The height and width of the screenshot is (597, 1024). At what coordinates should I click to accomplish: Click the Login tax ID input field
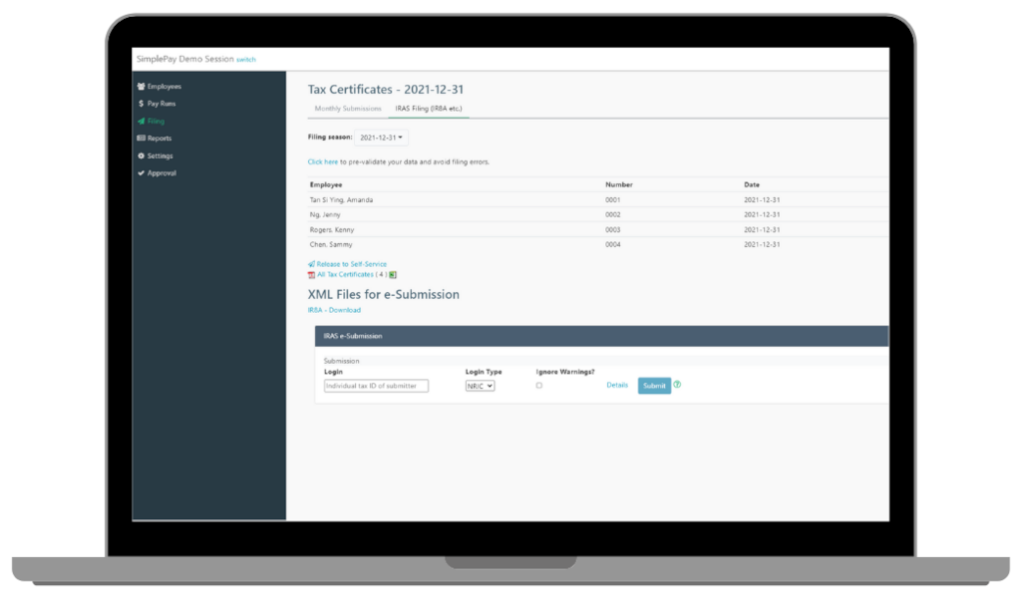pos(376,385)
